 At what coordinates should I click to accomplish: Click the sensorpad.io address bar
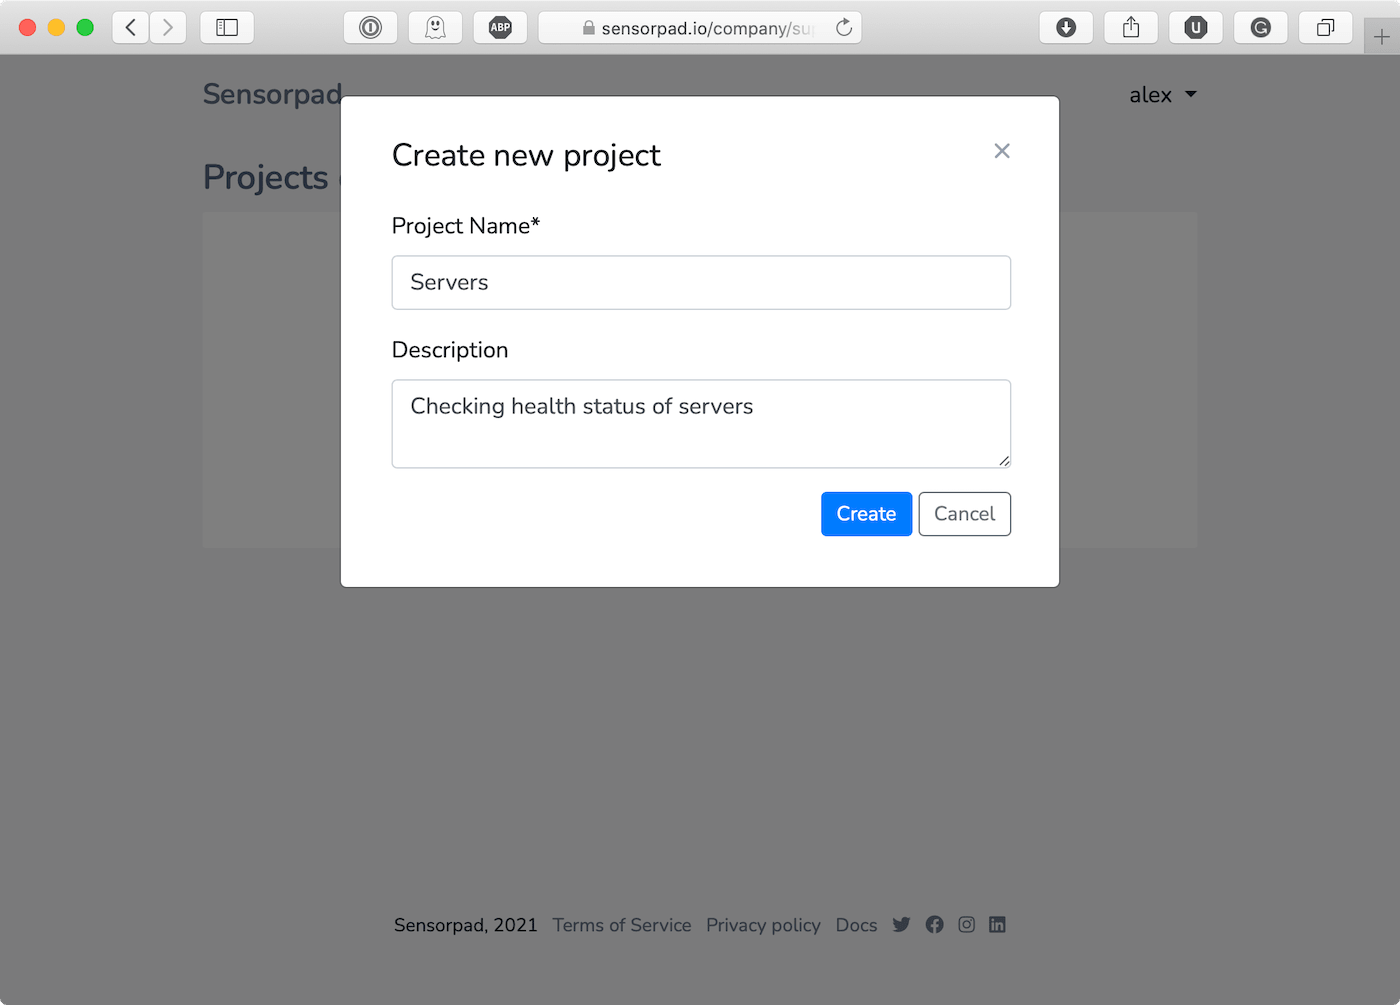[x=700, y=27]
